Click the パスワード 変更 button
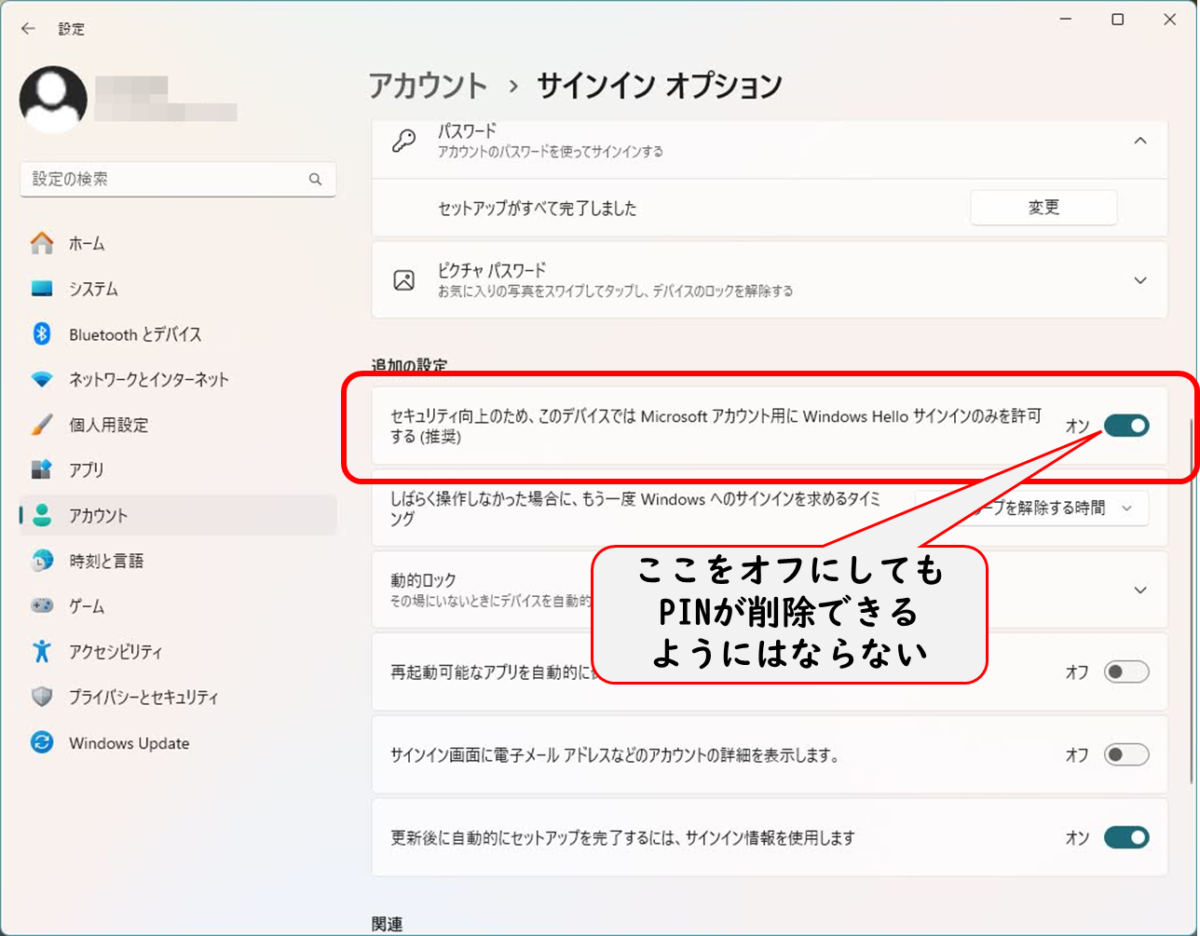This screenshot has height=936, width=1200. point(1043,207)
